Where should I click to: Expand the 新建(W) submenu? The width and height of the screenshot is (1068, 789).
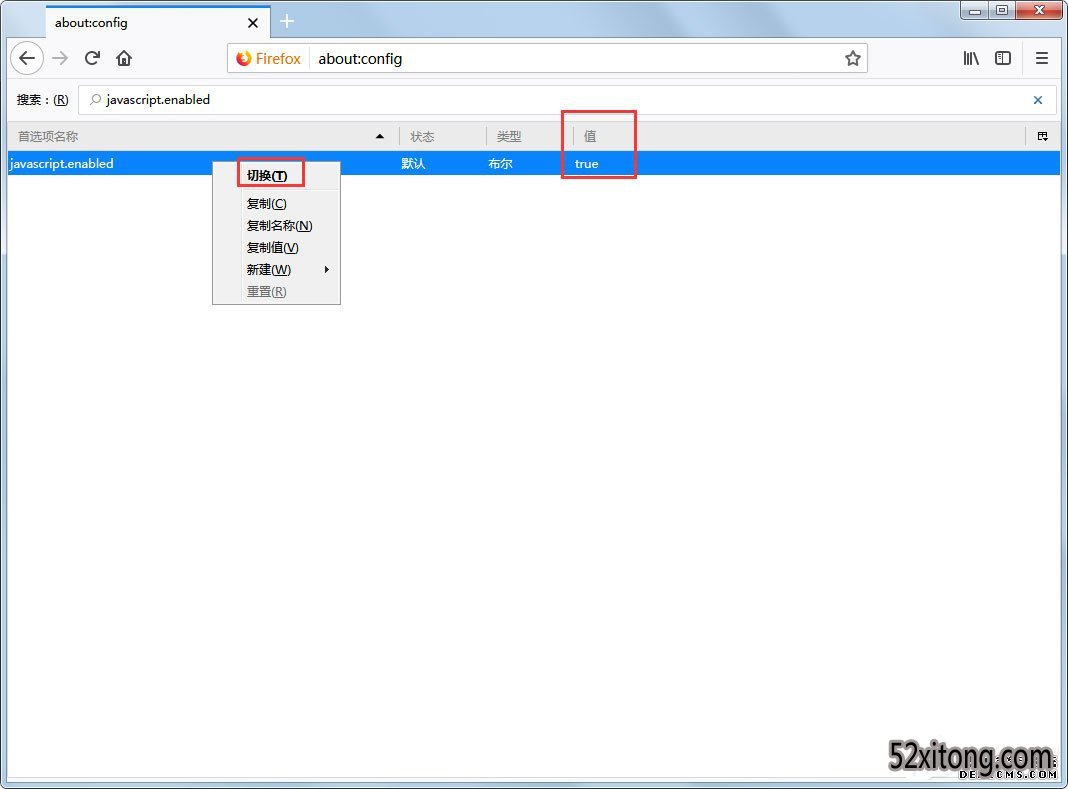tap(277, 270)
